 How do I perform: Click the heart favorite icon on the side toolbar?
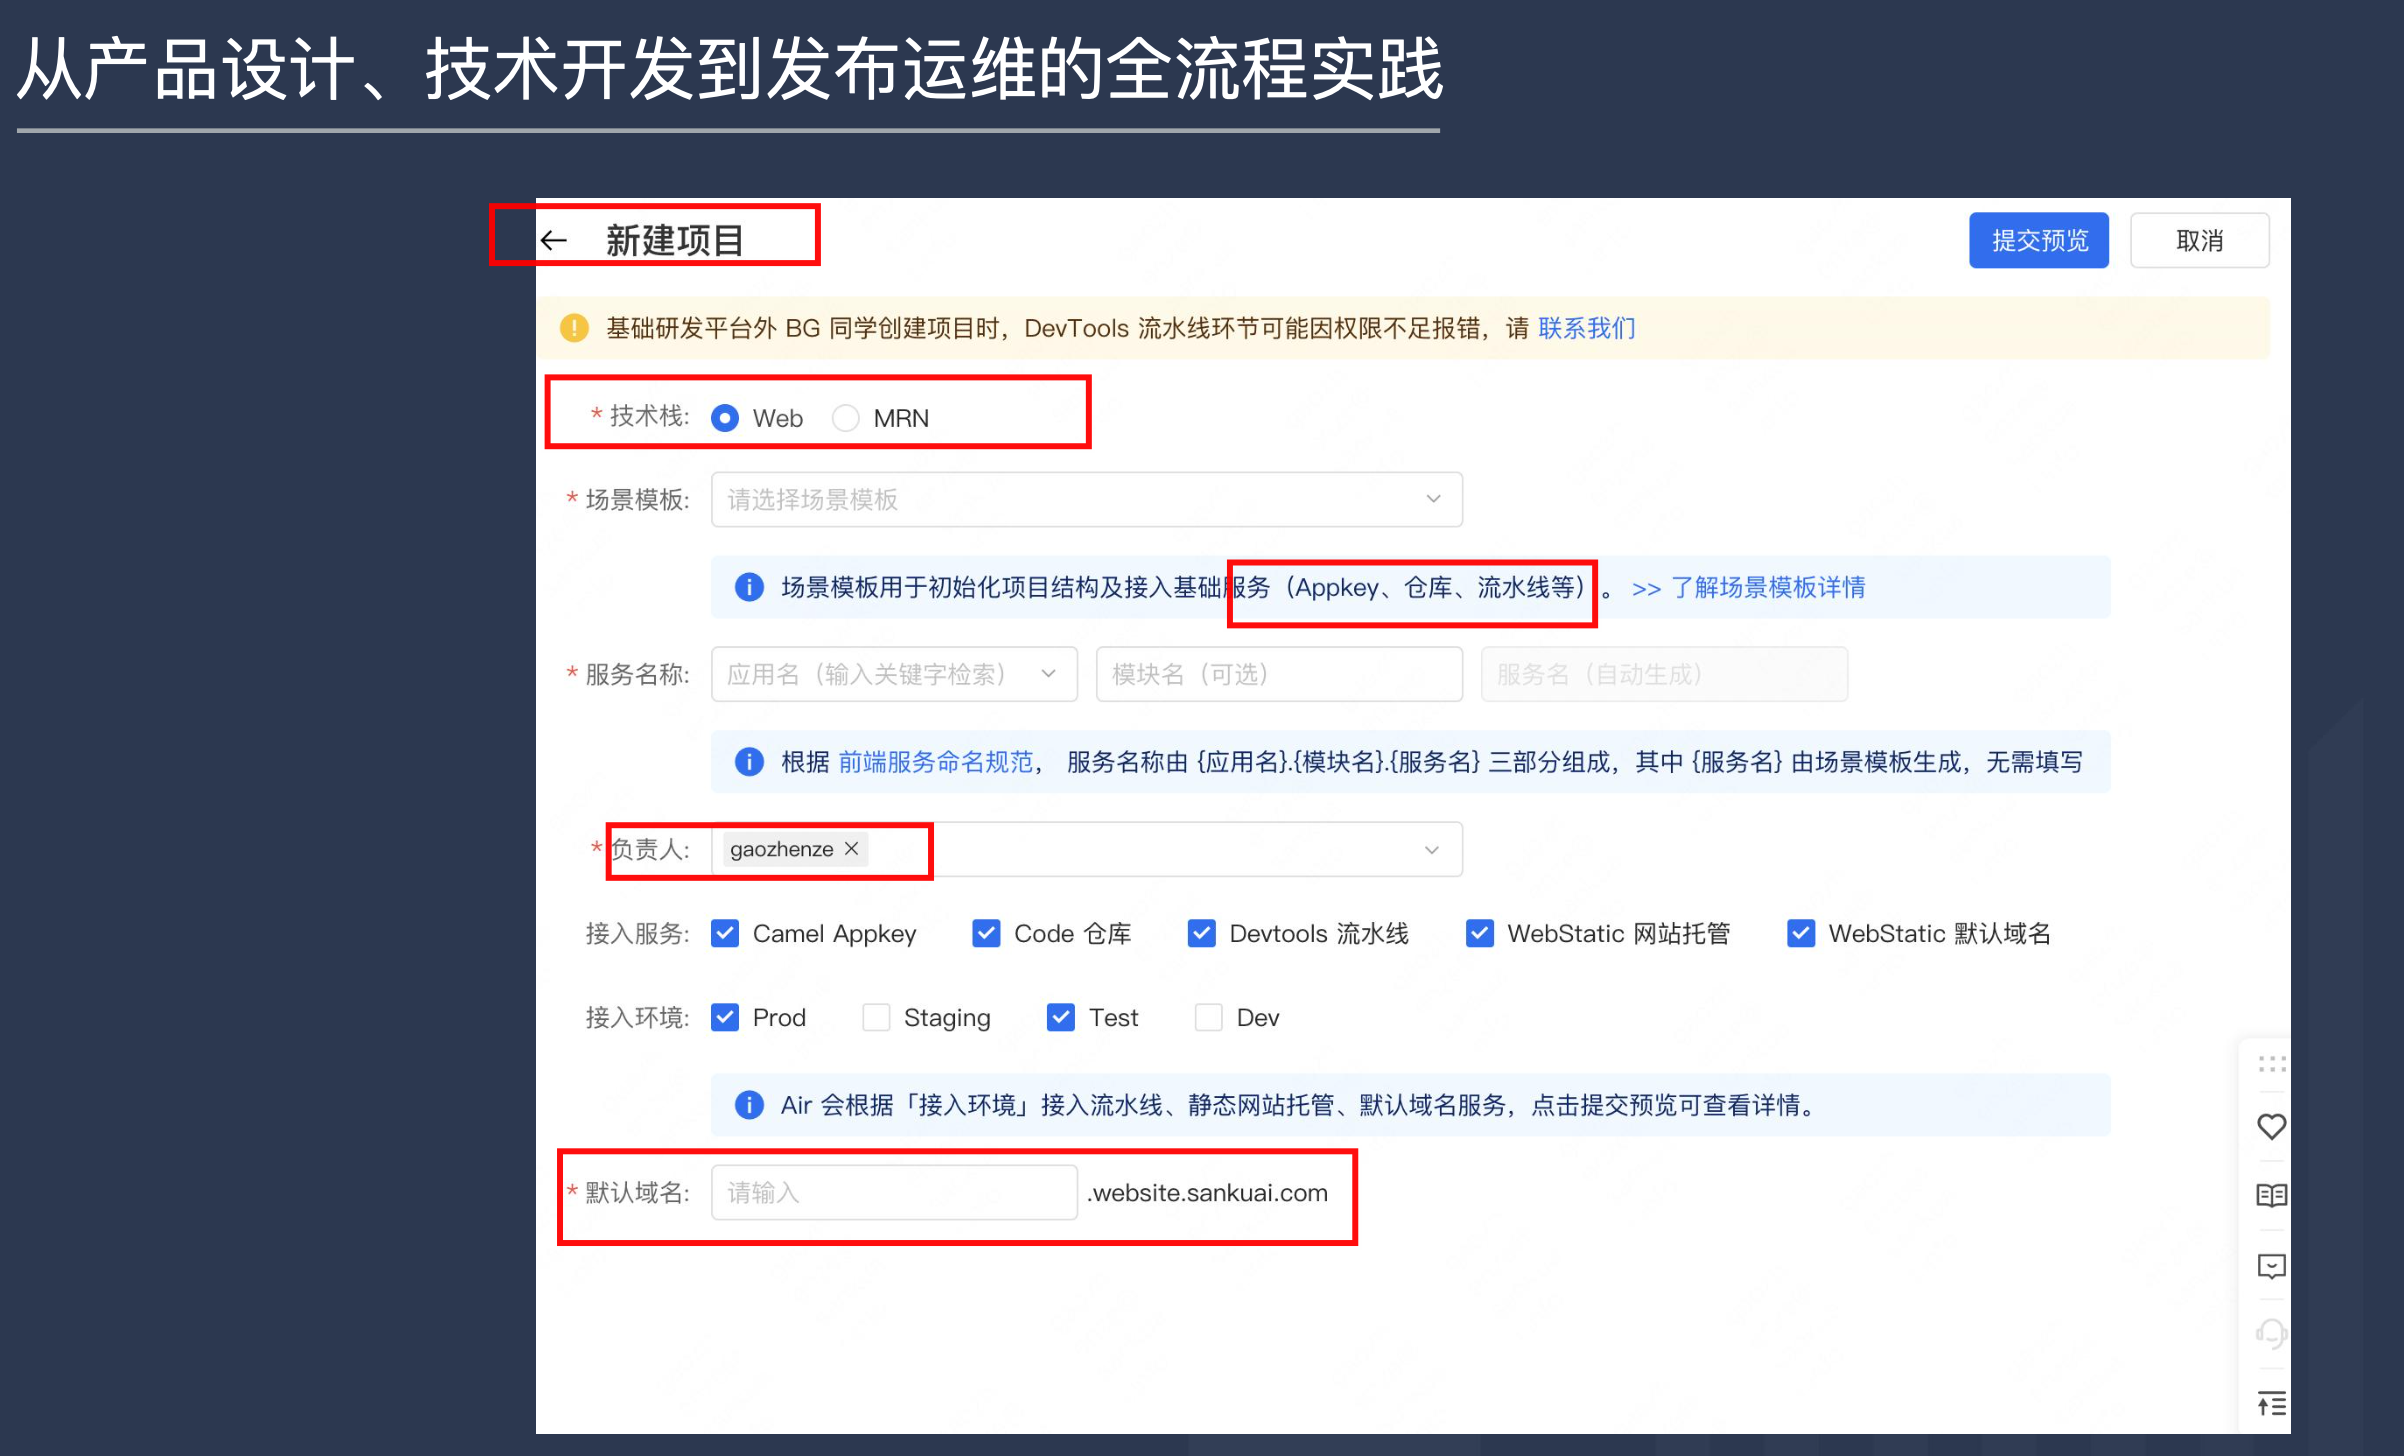pyautogui.click(x=2271, y=1127)
